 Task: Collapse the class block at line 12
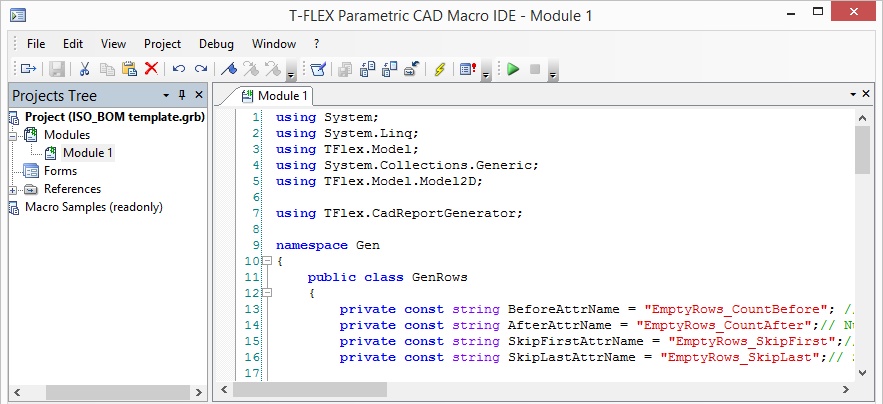point(267,292)
